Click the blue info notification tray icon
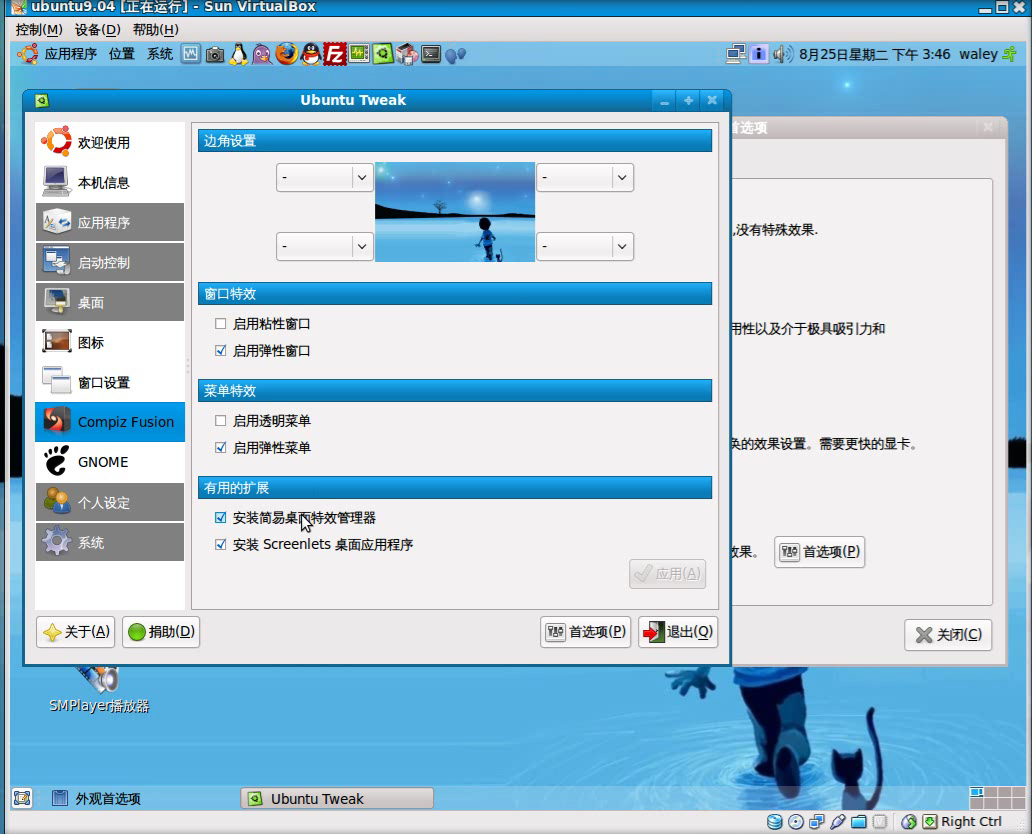The width and height of the screenshot is (1032, 834). [x=759, y=54]
